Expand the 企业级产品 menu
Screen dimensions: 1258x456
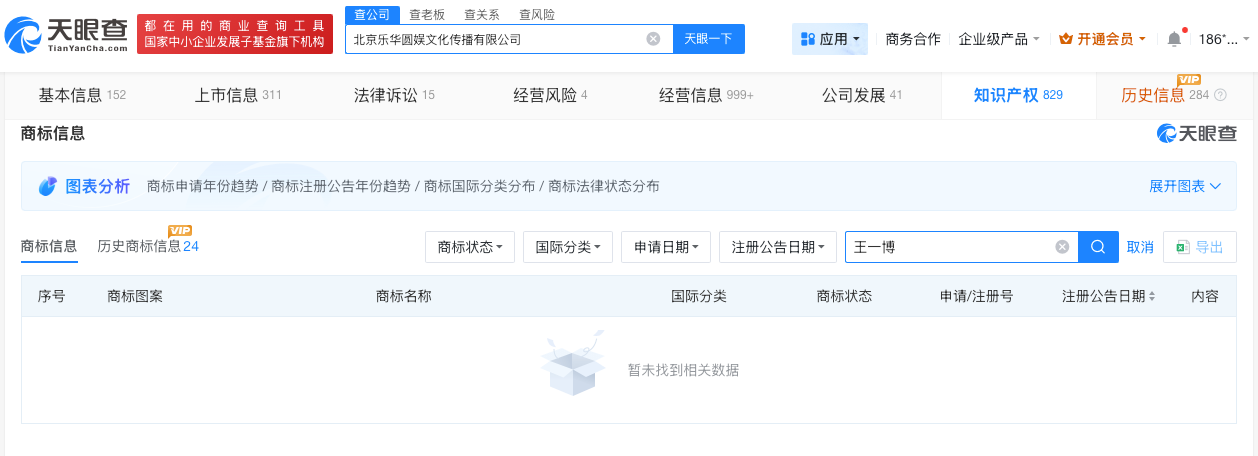(x=999, y=39)
